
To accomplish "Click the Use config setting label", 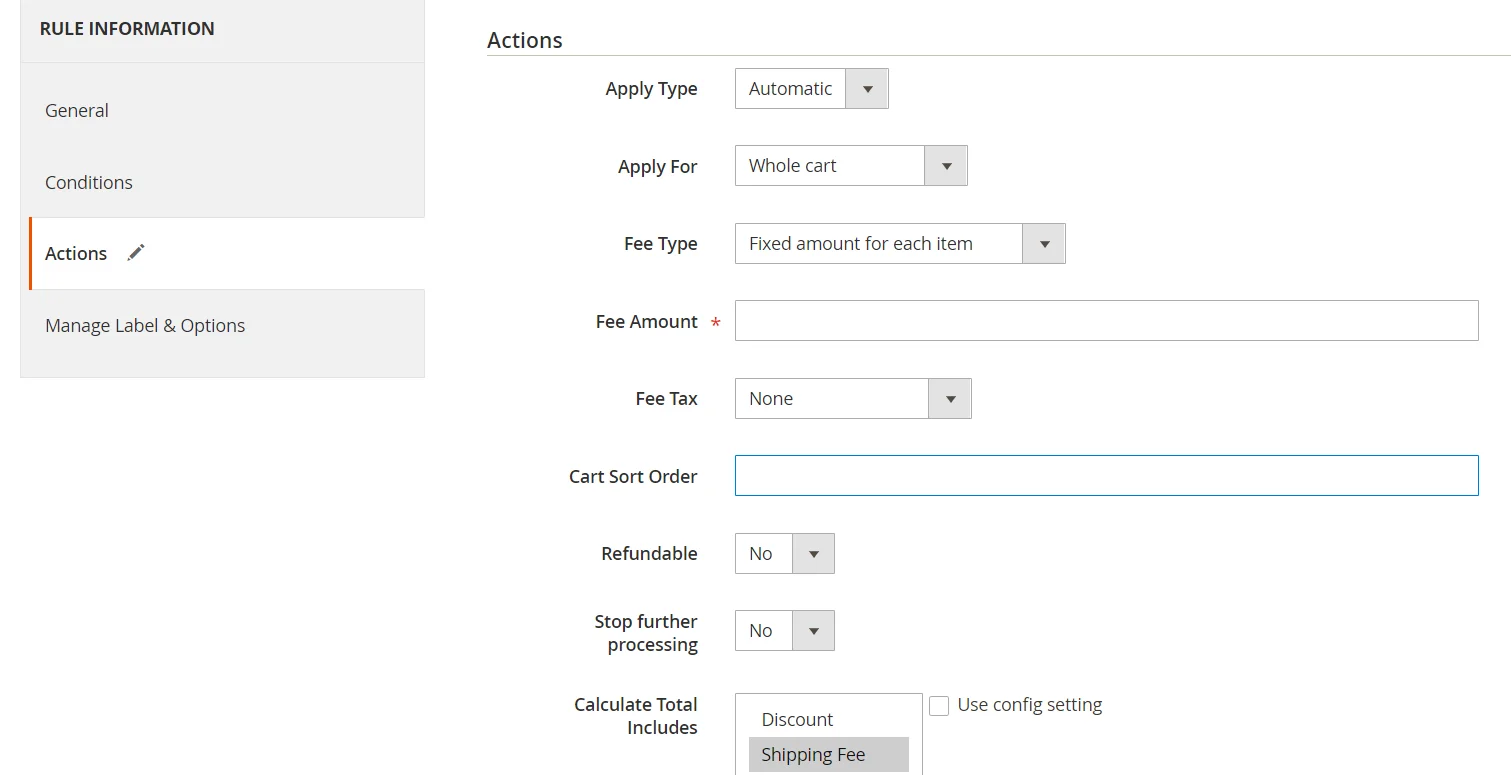I will 1029,705.
